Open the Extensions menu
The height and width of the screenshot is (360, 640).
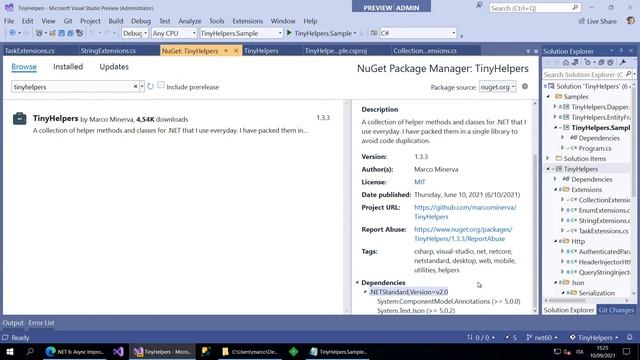(x=247, y=21)
